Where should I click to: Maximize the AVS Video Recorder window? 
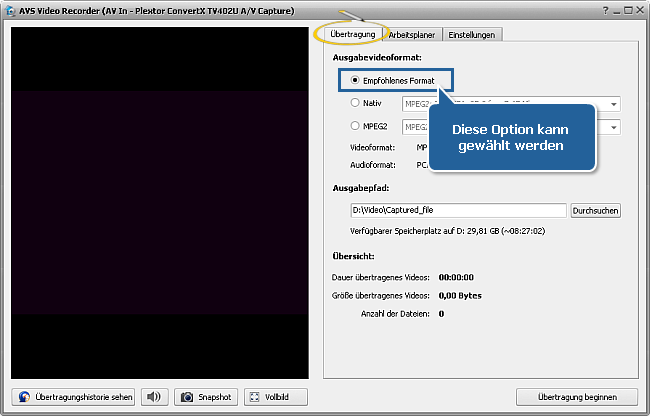(628, 11)
